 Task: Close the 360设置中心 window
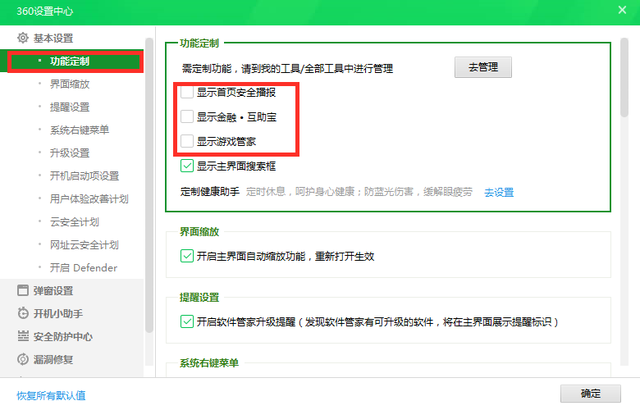pyautogui.click(x=622, y=10)
